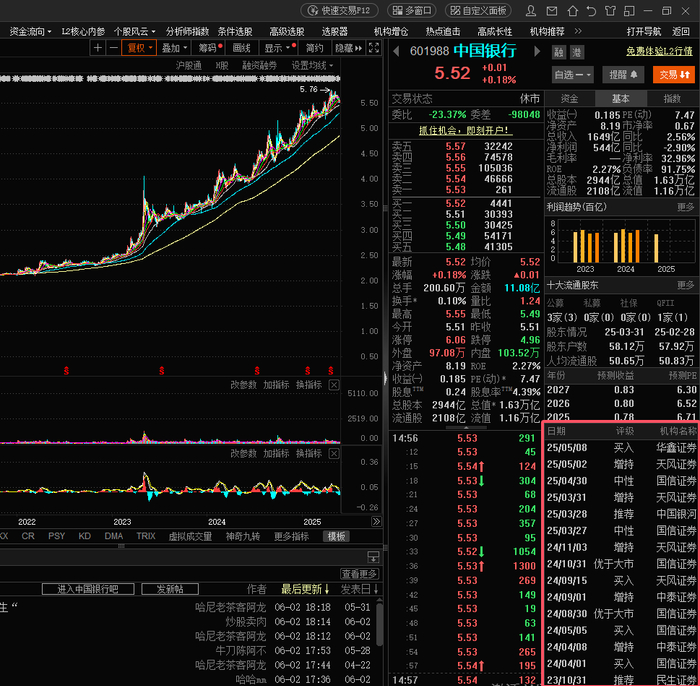Open the skin T-shirt icon

tap(610, 11)
